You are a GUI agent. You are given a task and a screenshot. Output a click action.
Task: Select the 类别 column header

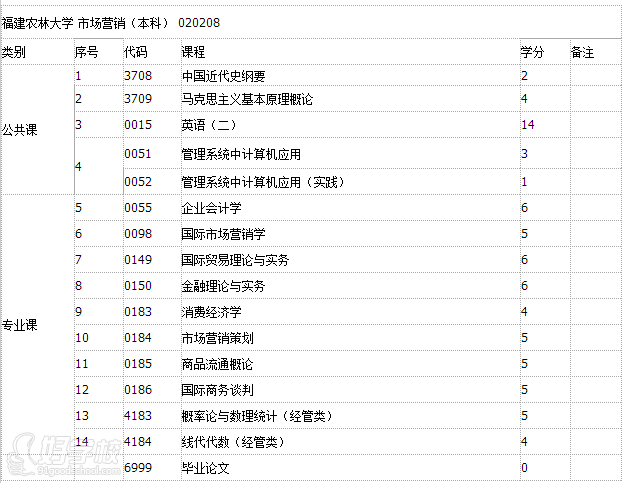pos(15,52)
